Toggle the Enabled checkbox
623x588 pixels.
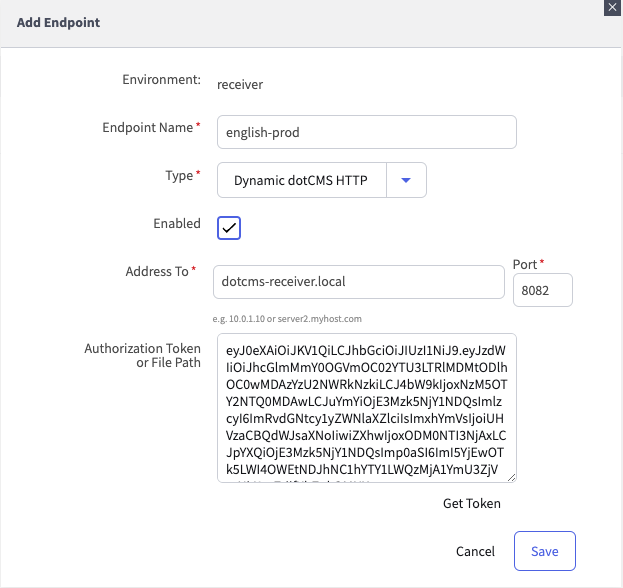tap(229, 228)
